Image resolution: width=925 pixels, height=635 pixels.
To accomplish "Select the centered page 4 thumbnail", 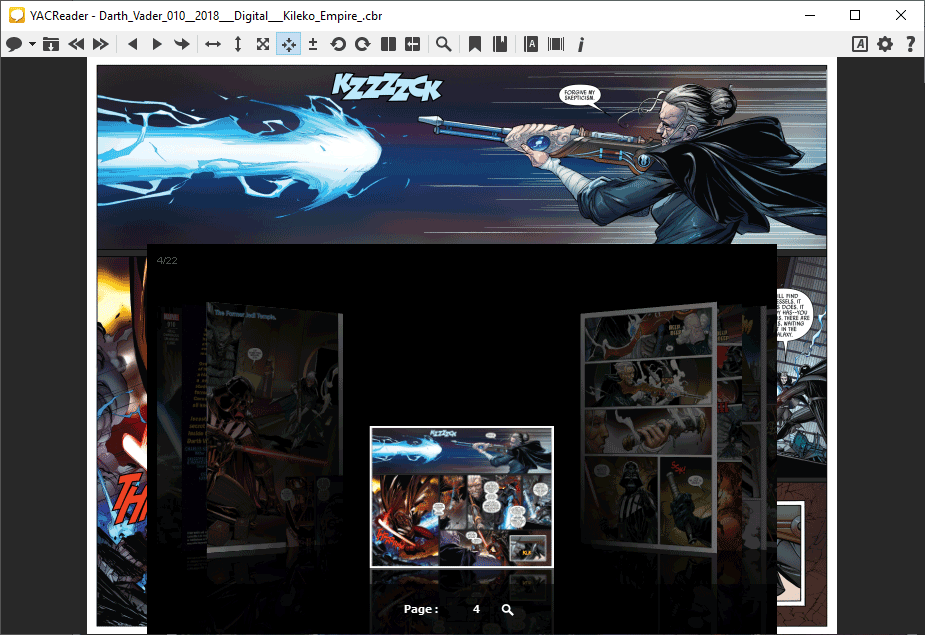I will (462, 497).
